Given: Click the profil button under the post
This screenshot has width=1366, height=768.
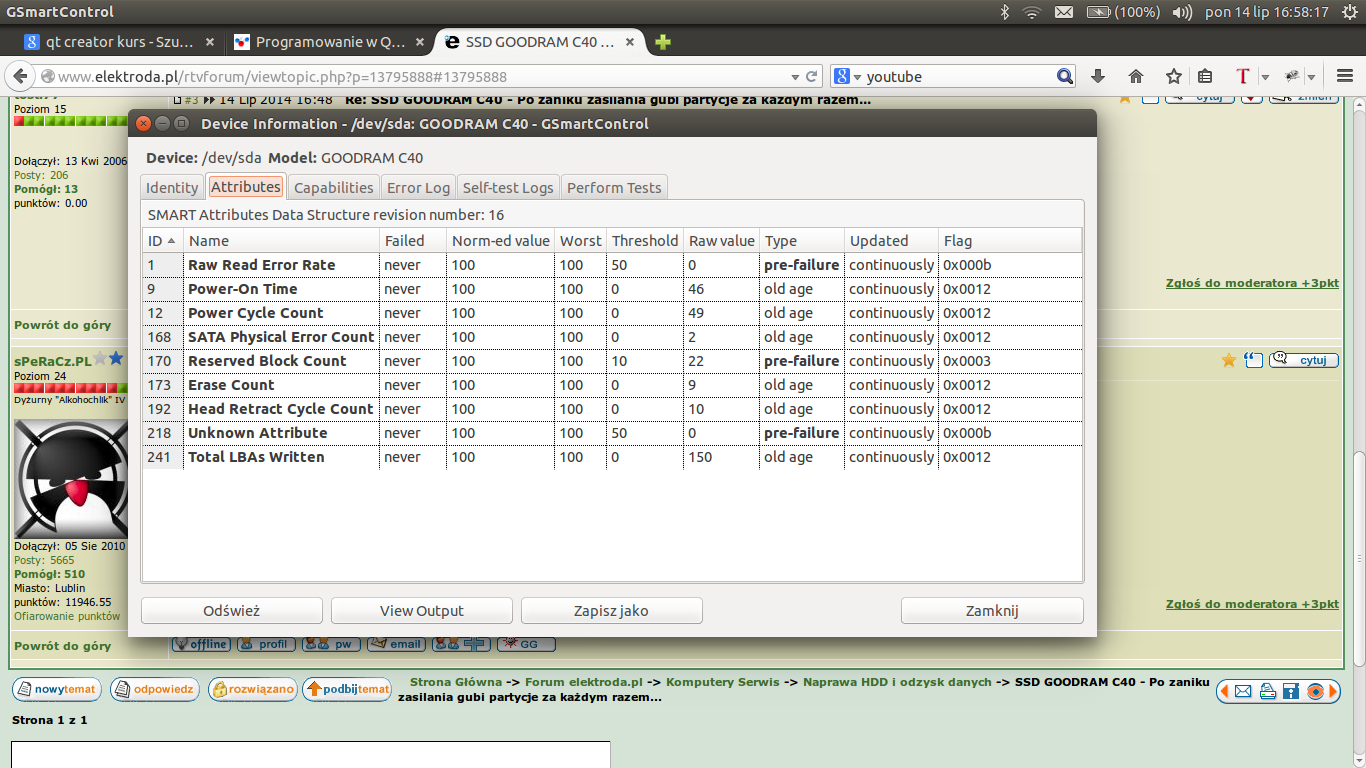Looking at the screenshot, I should [x=266, y=644].
